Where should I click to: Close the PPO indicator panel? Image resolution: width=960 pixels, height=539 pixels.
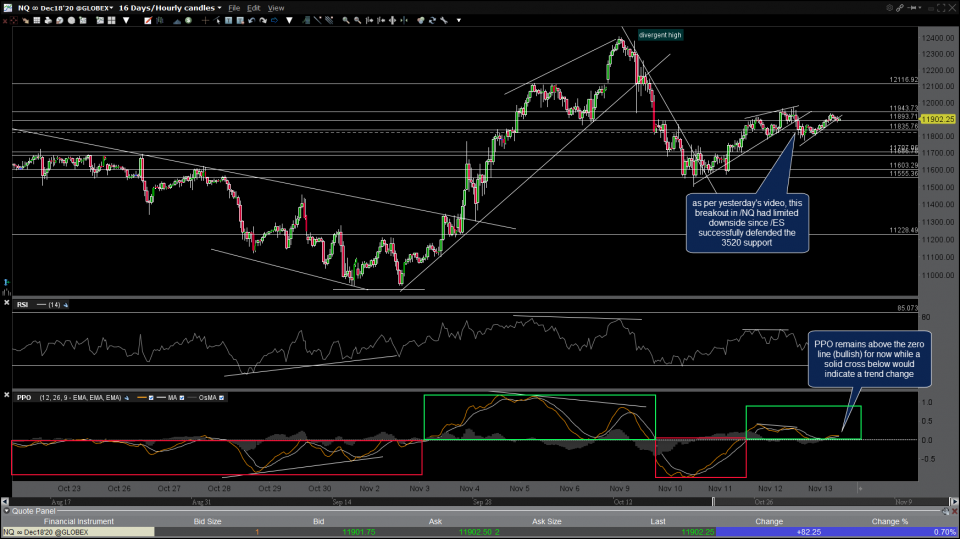[x=6, y=395]
